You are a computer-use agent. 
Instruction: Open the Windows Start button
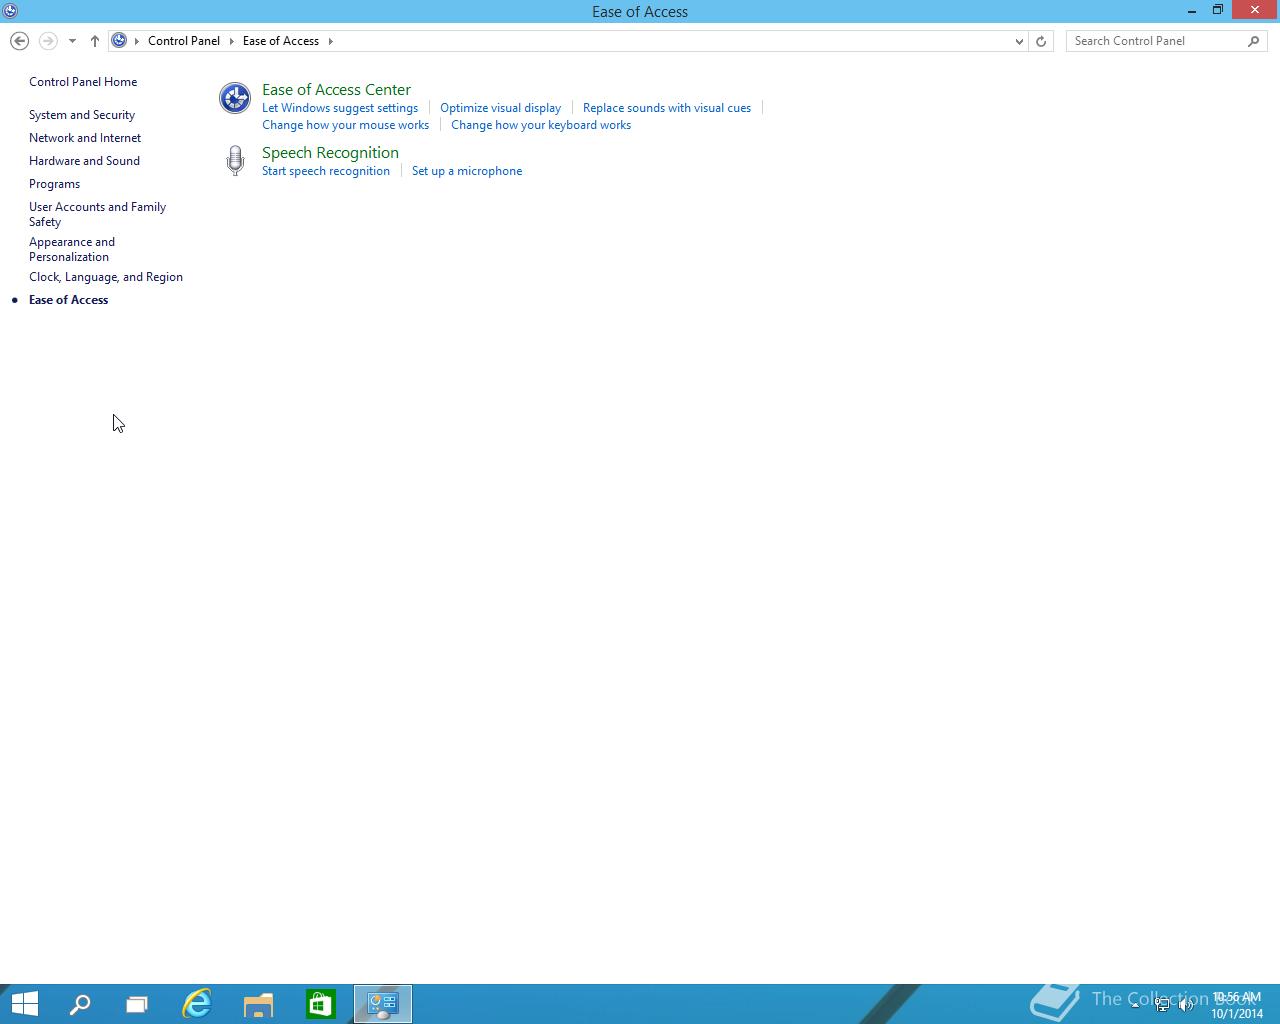pyautogui.click(x=25, y=1004)
